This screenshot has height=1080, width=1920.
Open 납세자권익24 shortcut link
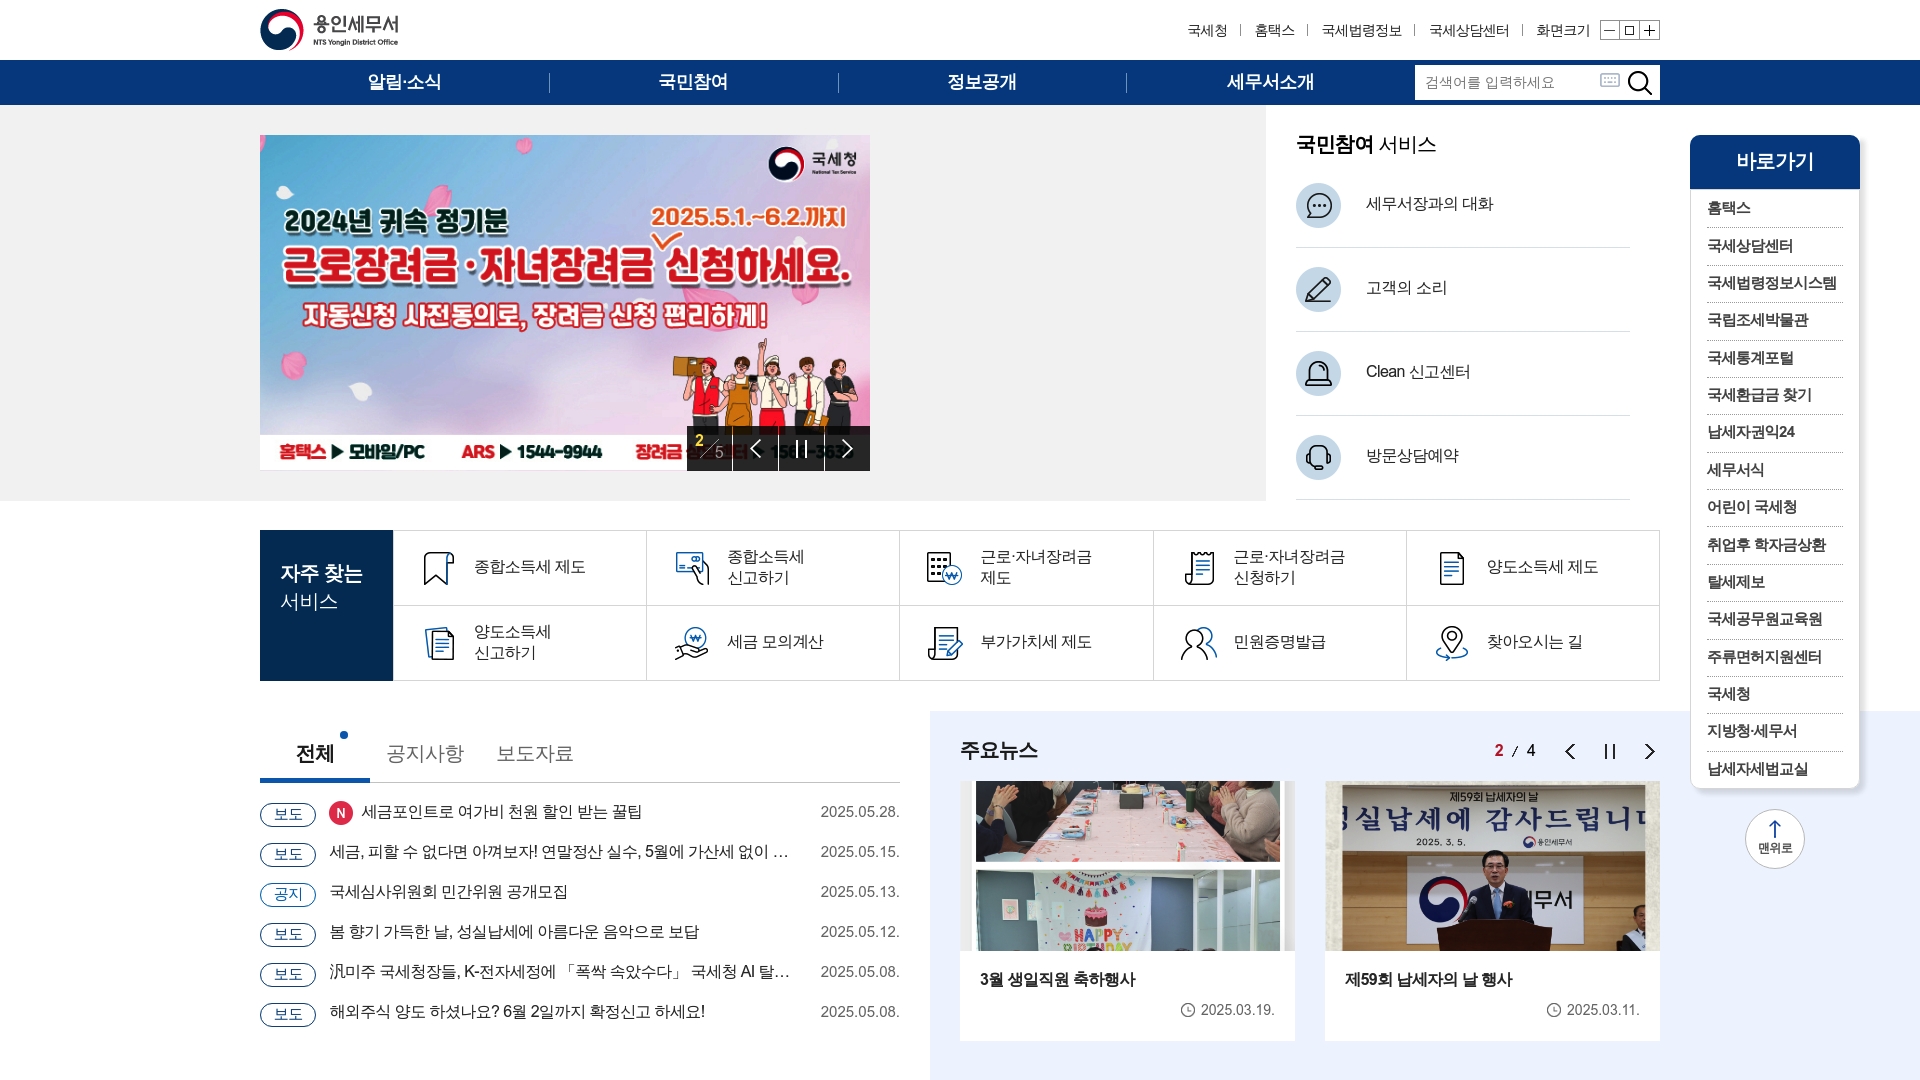point(1750,433)
